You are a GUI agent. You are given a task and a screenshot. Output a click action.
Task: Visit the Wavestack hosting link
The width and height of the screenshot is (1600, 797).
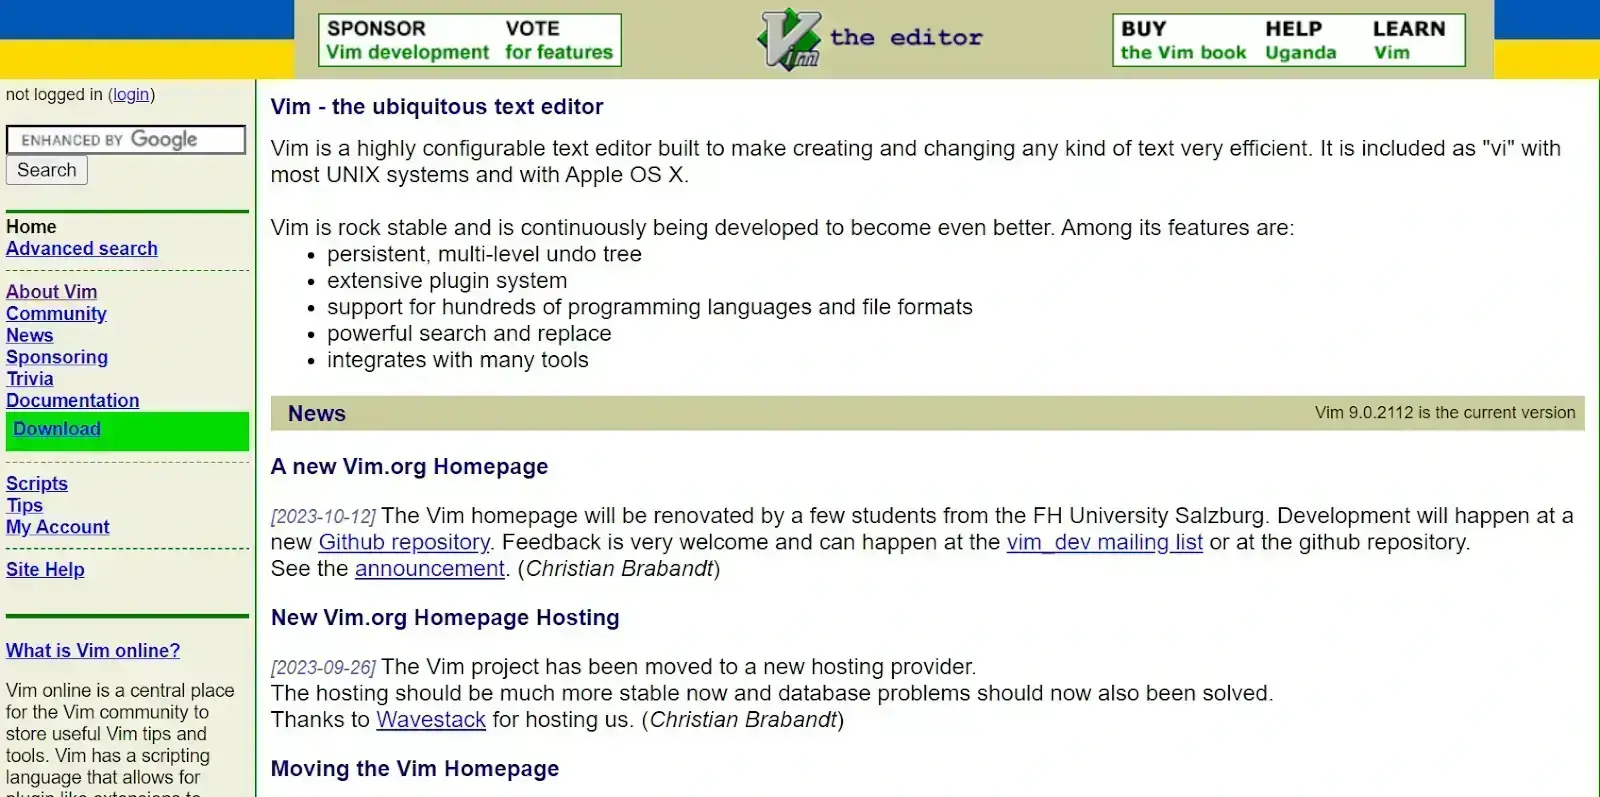click(431, 720)
